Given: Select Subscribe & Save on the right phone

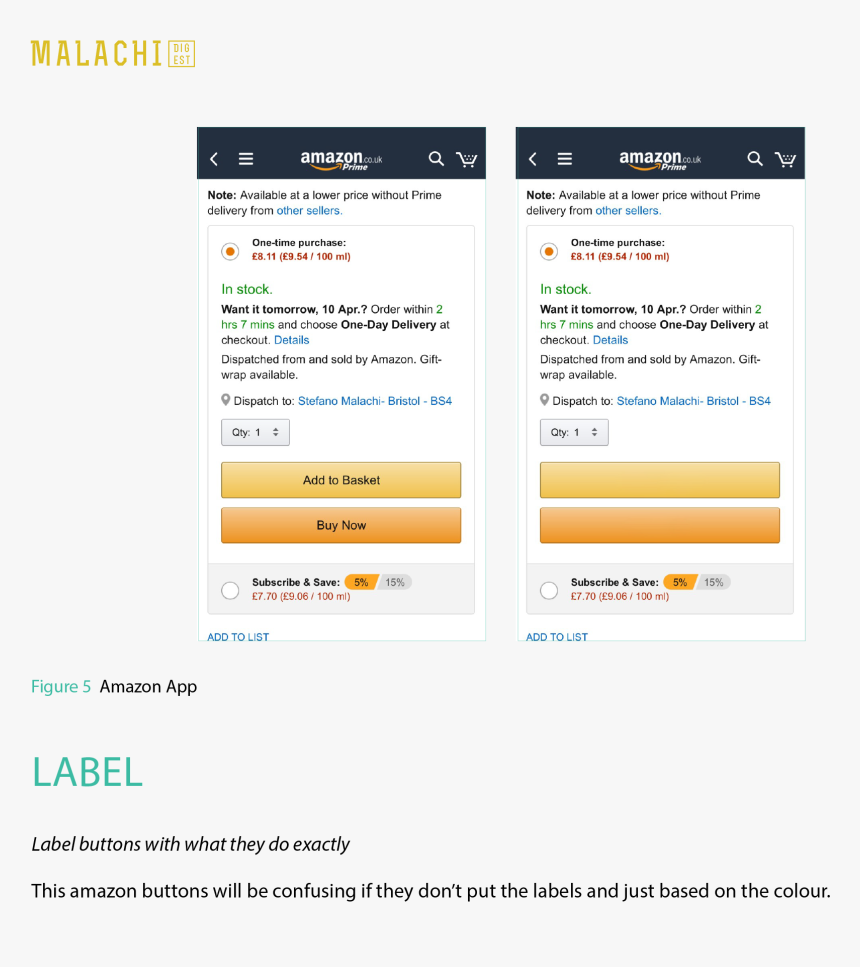Looking at the screenshot, I should click(548, 590).
